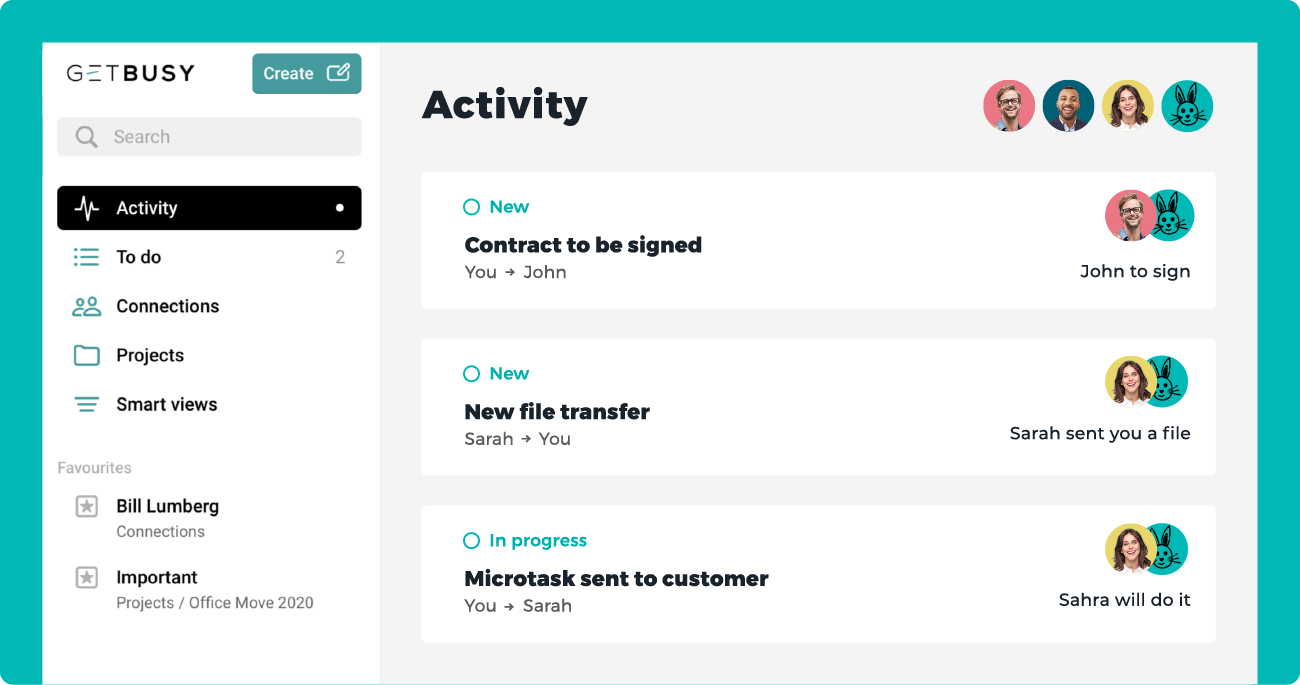Click the star icon beside Bill Lumberg
1300x685 pixels.
85,507
